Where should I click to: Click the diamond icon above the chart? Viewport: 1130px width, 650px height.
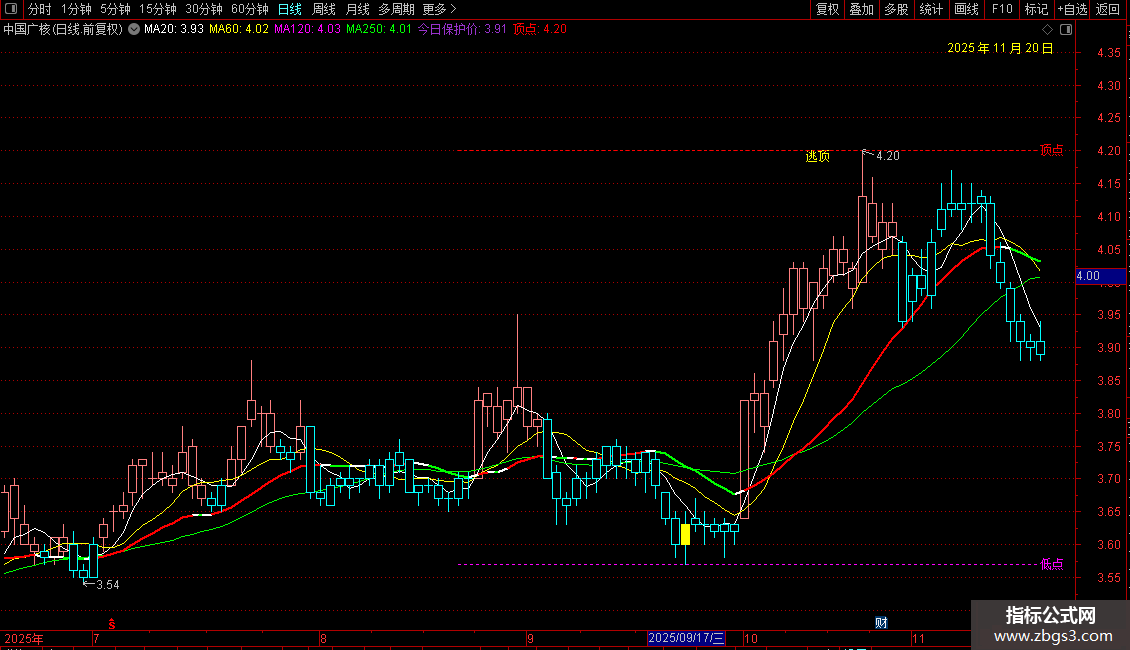[x=1048, y=30]
